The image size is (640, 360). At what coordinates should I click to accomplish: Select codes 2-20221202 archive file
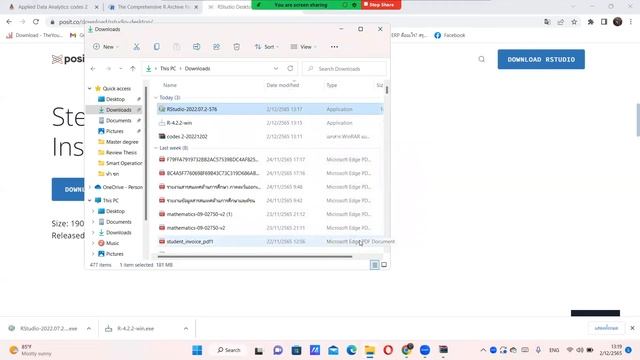[x=270, y=136]
